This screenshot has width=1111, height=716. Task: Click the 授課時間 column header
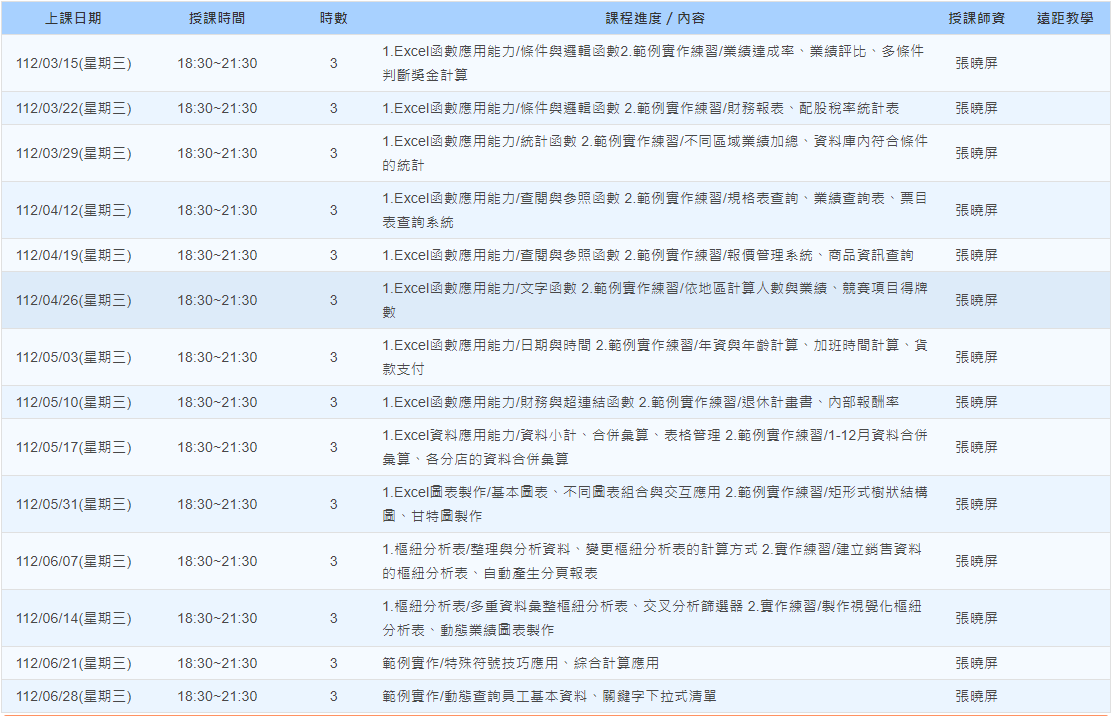click(x=217, y=18)
